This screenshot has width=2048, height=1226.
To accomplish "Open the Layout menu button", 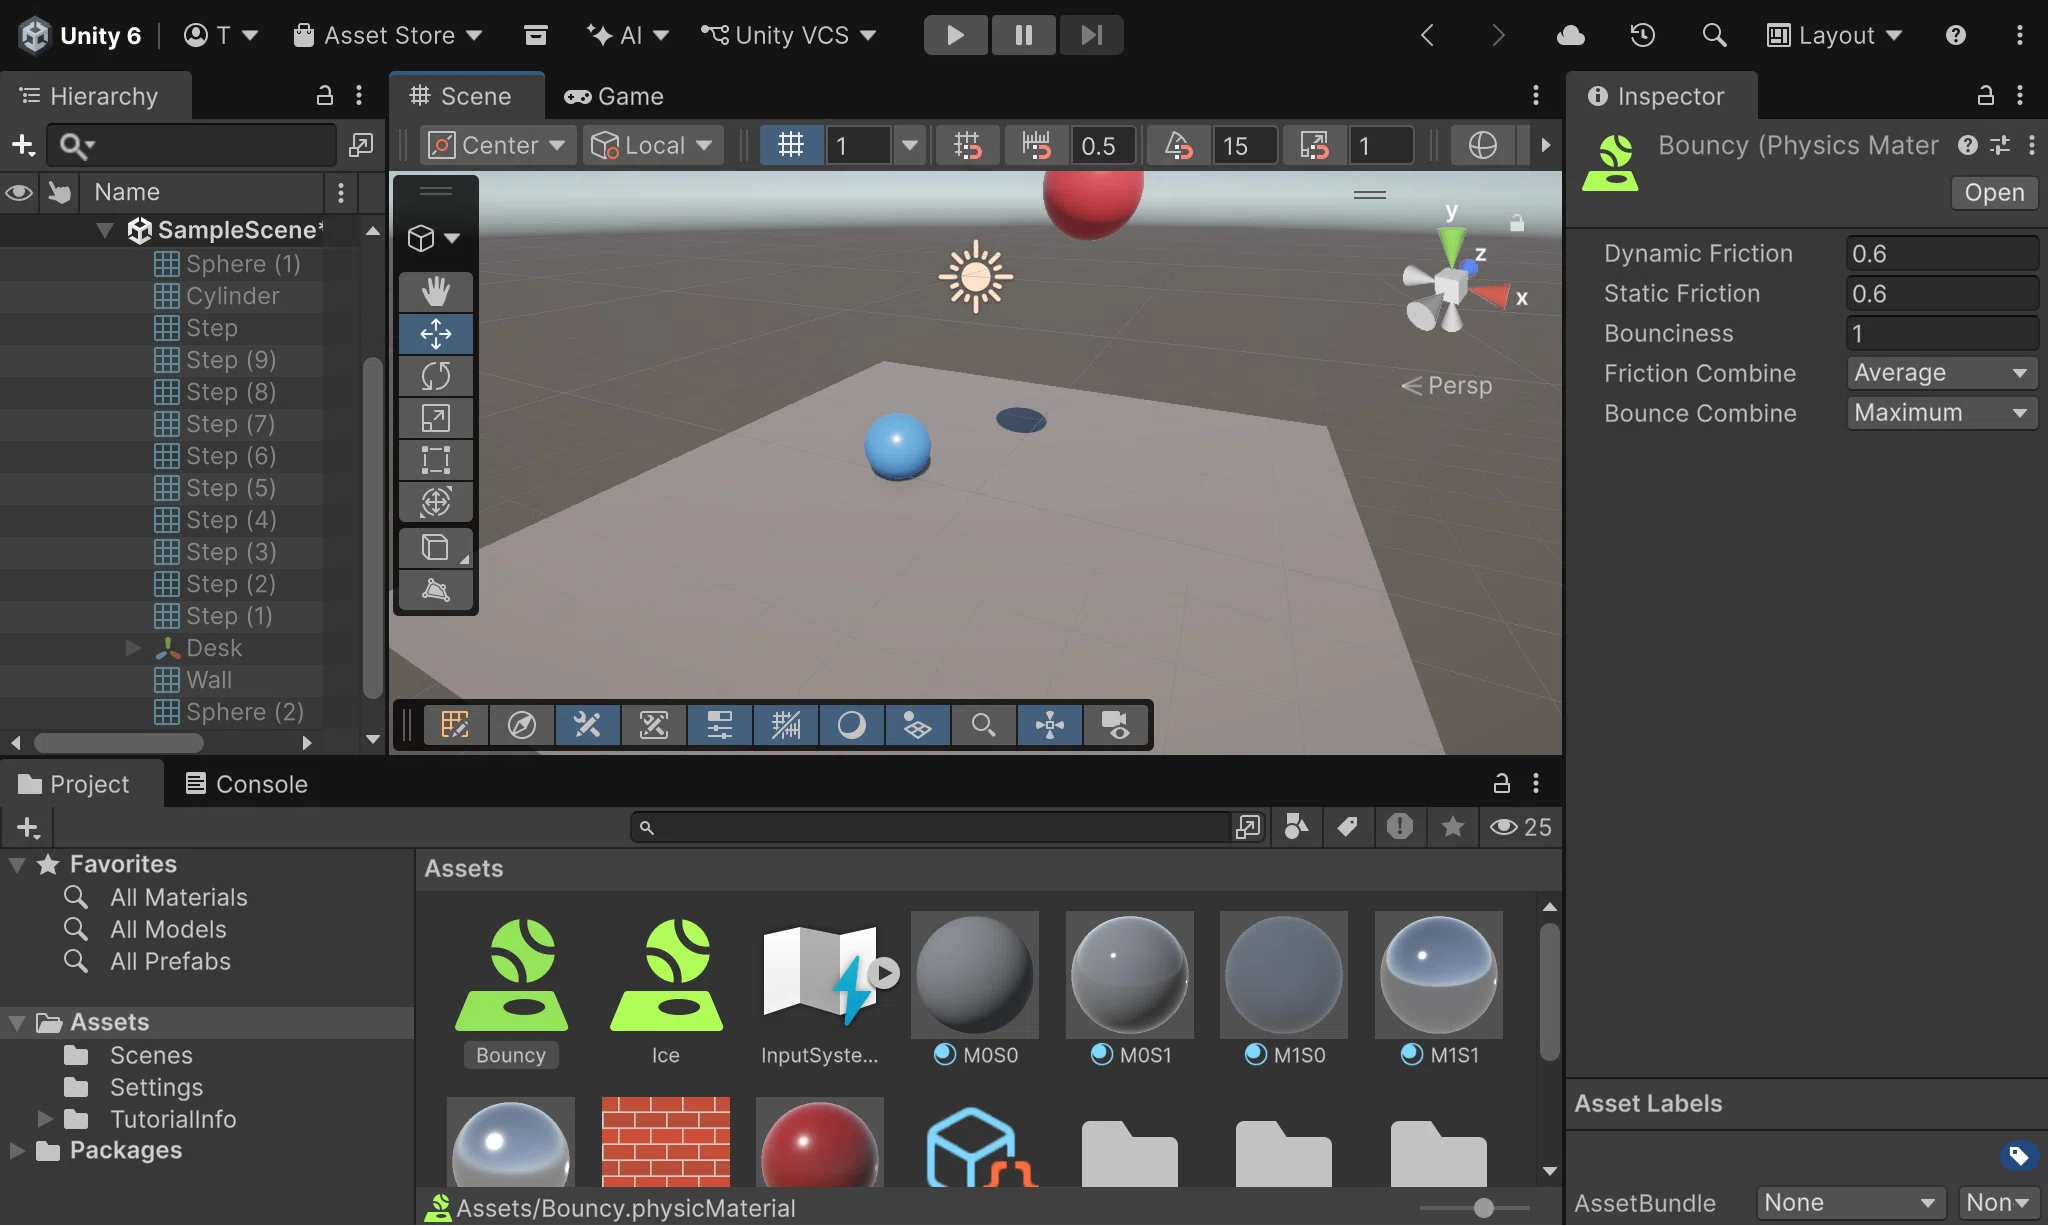I will point(1834,35).
